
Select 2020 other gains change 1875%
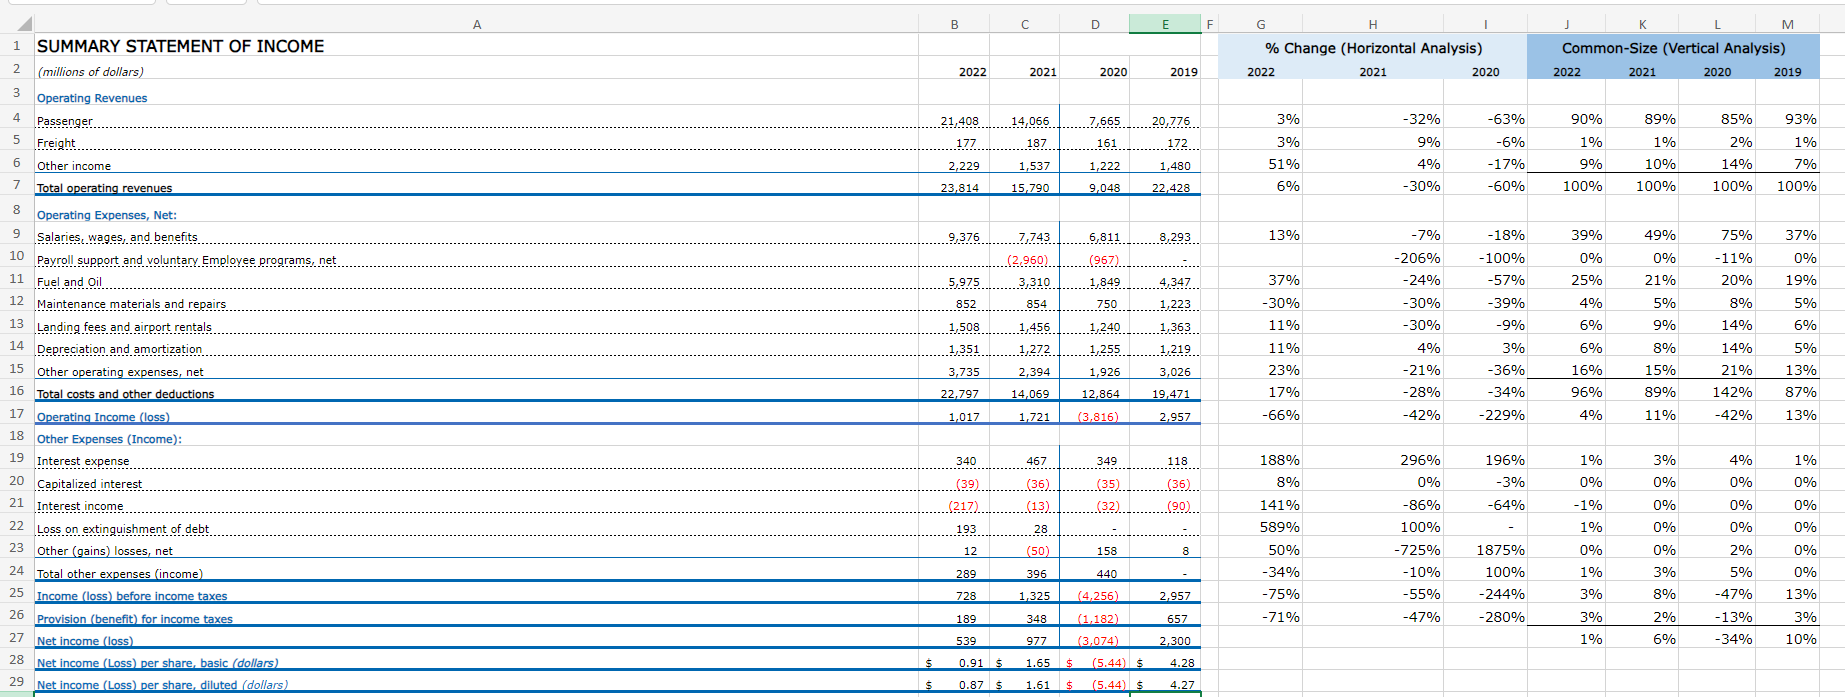point(1500,550)
